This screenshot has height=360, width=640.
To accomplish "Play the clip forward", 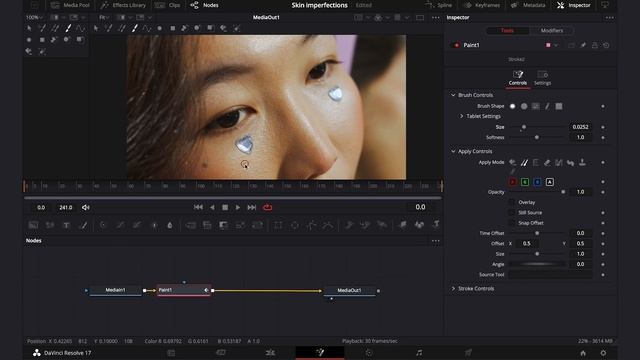I will pos(238,207).
